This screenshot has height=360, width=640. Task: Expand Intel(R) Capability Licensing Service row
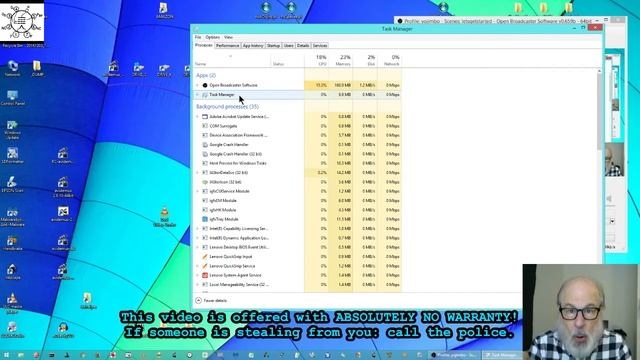(198, 229)
